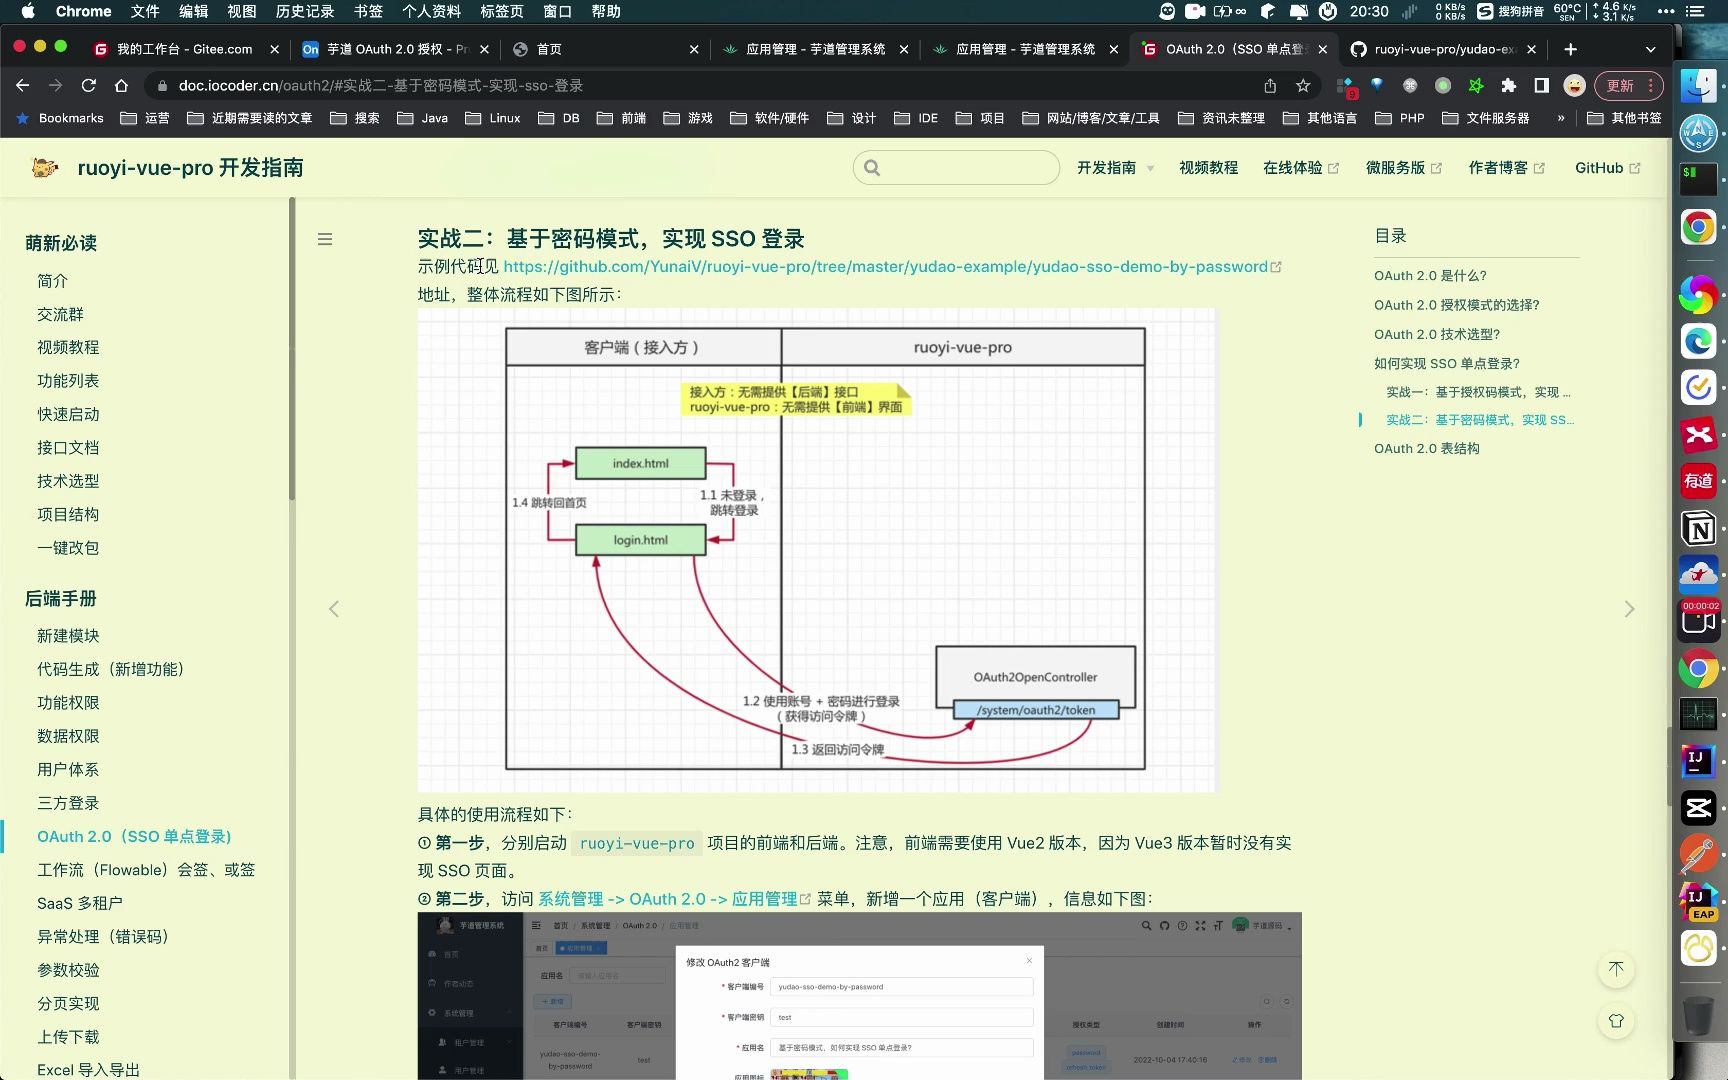Open 在线体验 nav link
The width and height of the screenshot is (1728, 1080).
pos(1300,167)
